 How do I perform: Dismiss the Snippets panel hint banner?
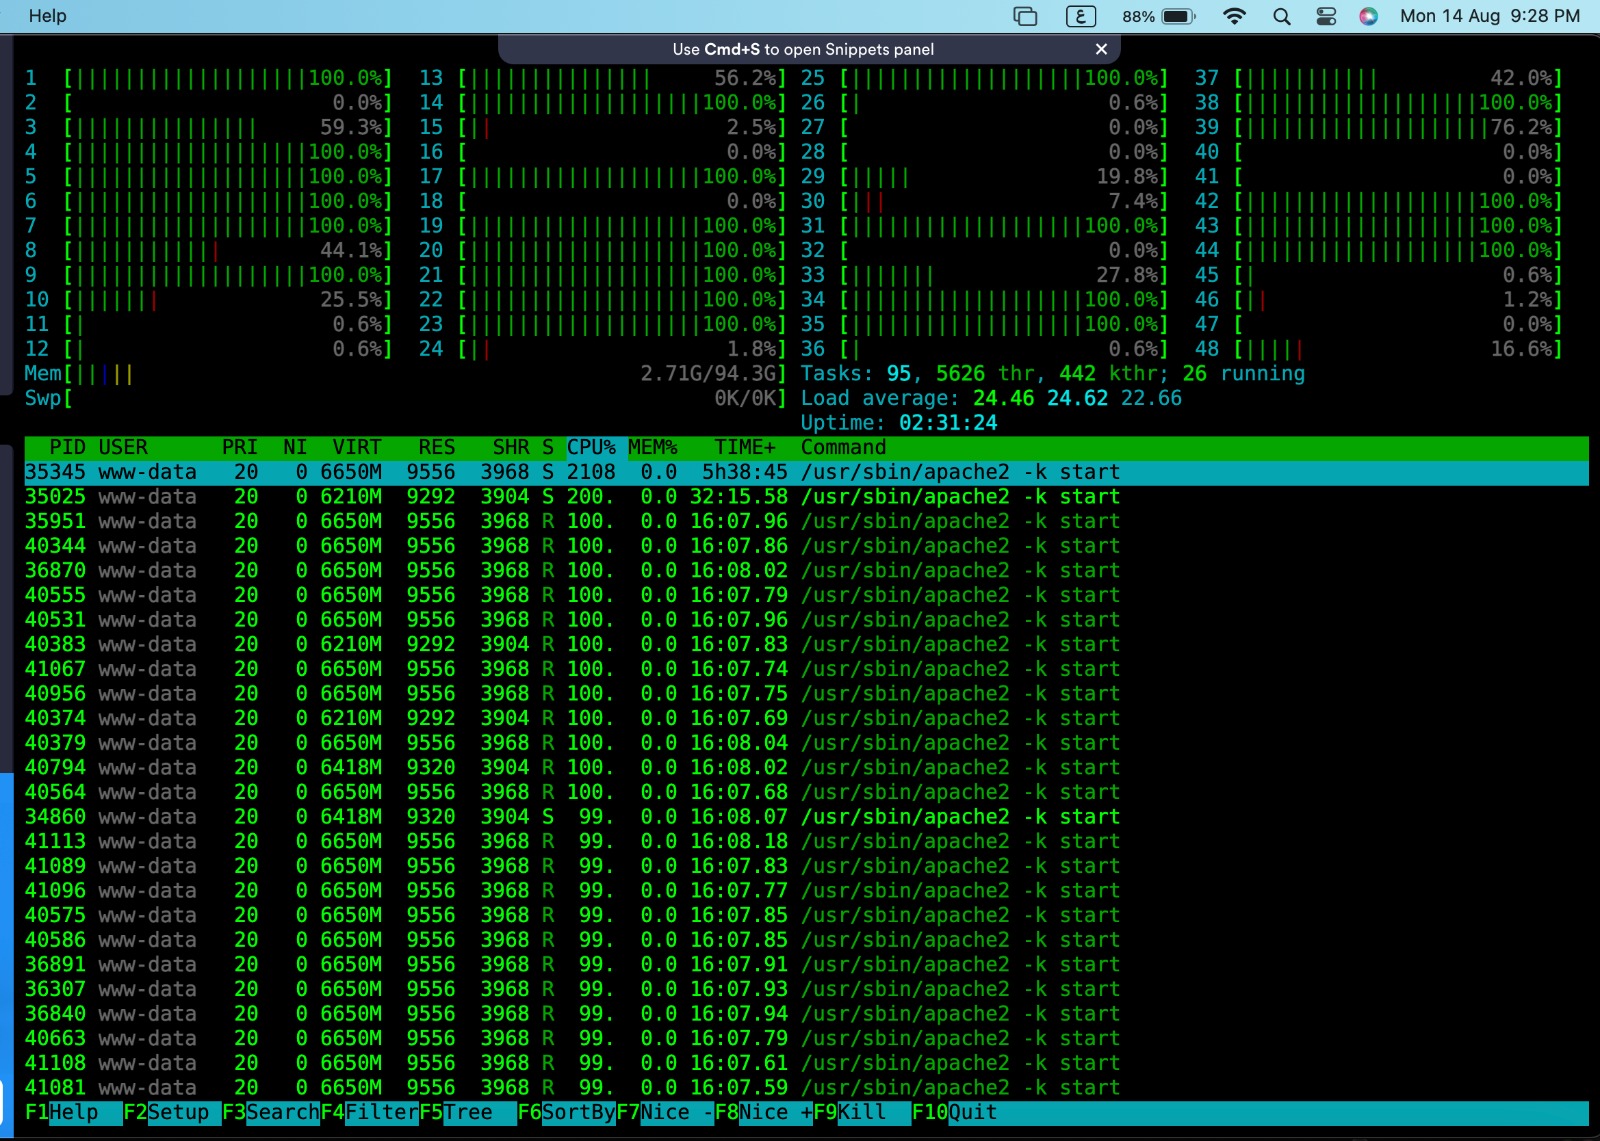click(1101, 49)
